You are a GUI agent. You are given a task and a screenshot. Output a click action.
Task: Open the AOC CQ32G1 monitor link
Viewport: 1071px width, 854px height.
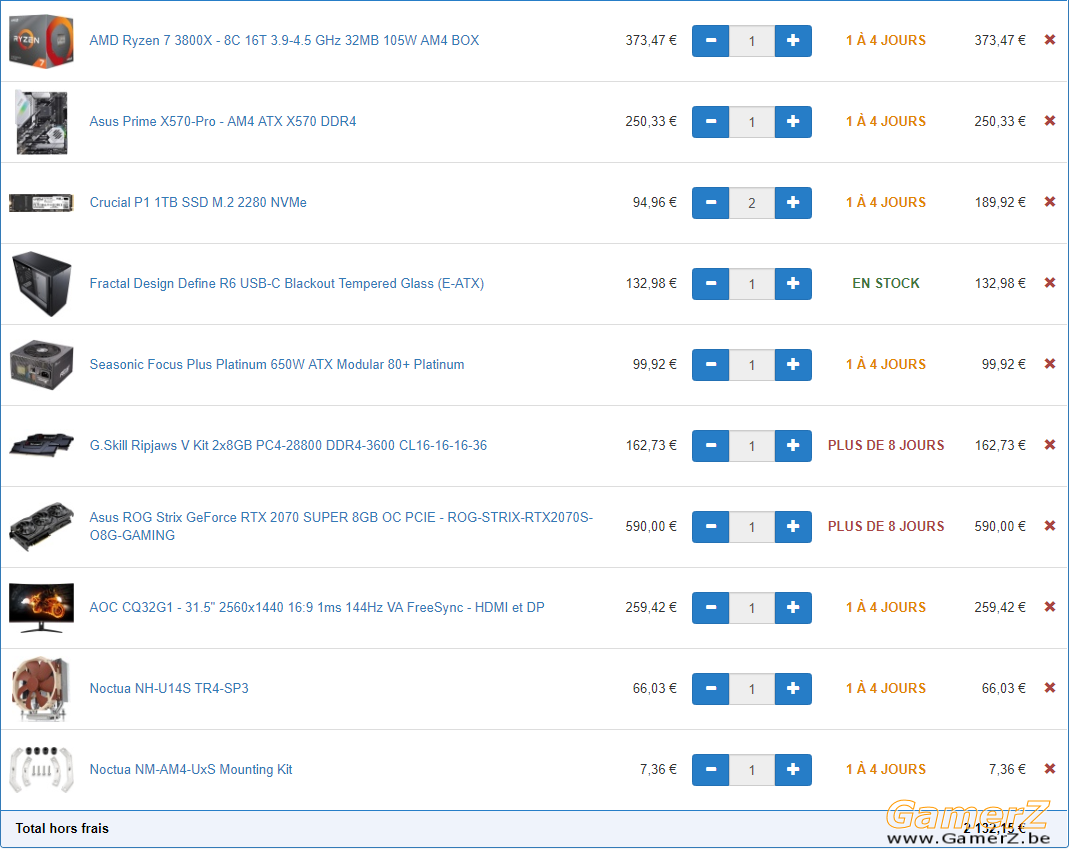click(317, 607)
